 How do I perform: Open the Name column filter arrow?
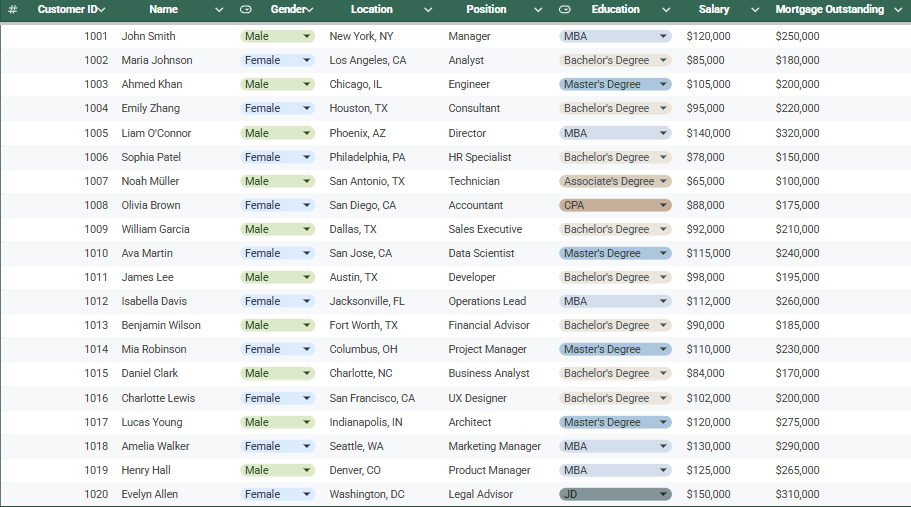(x=219, y=10)
